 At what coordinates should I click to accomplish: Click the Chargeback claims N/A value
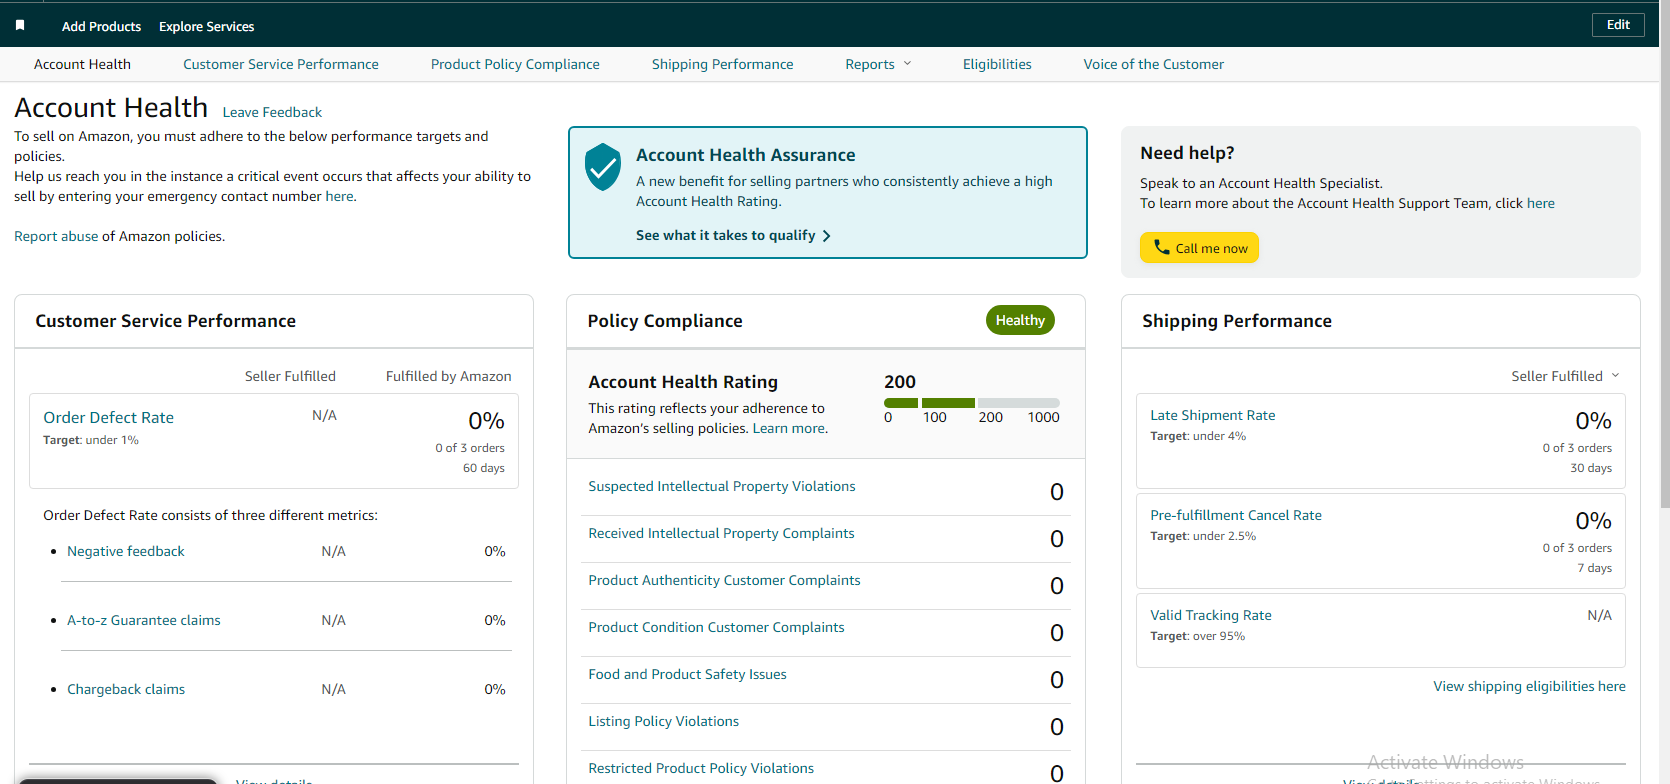(333, 689)
